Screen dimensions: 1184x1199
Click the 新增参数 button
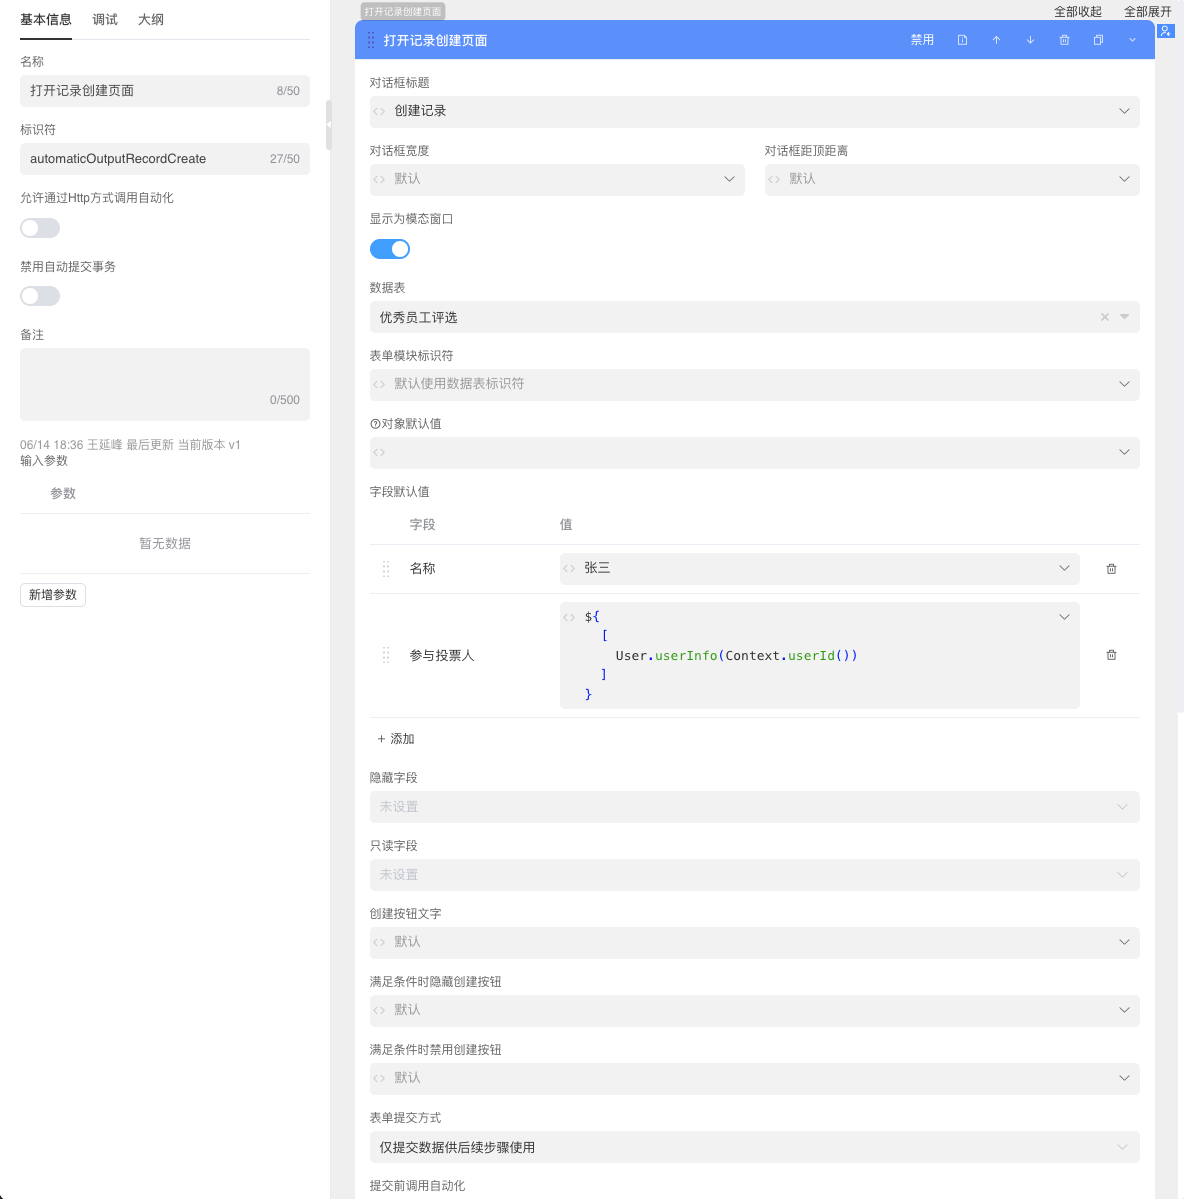(x=53, y=595)
